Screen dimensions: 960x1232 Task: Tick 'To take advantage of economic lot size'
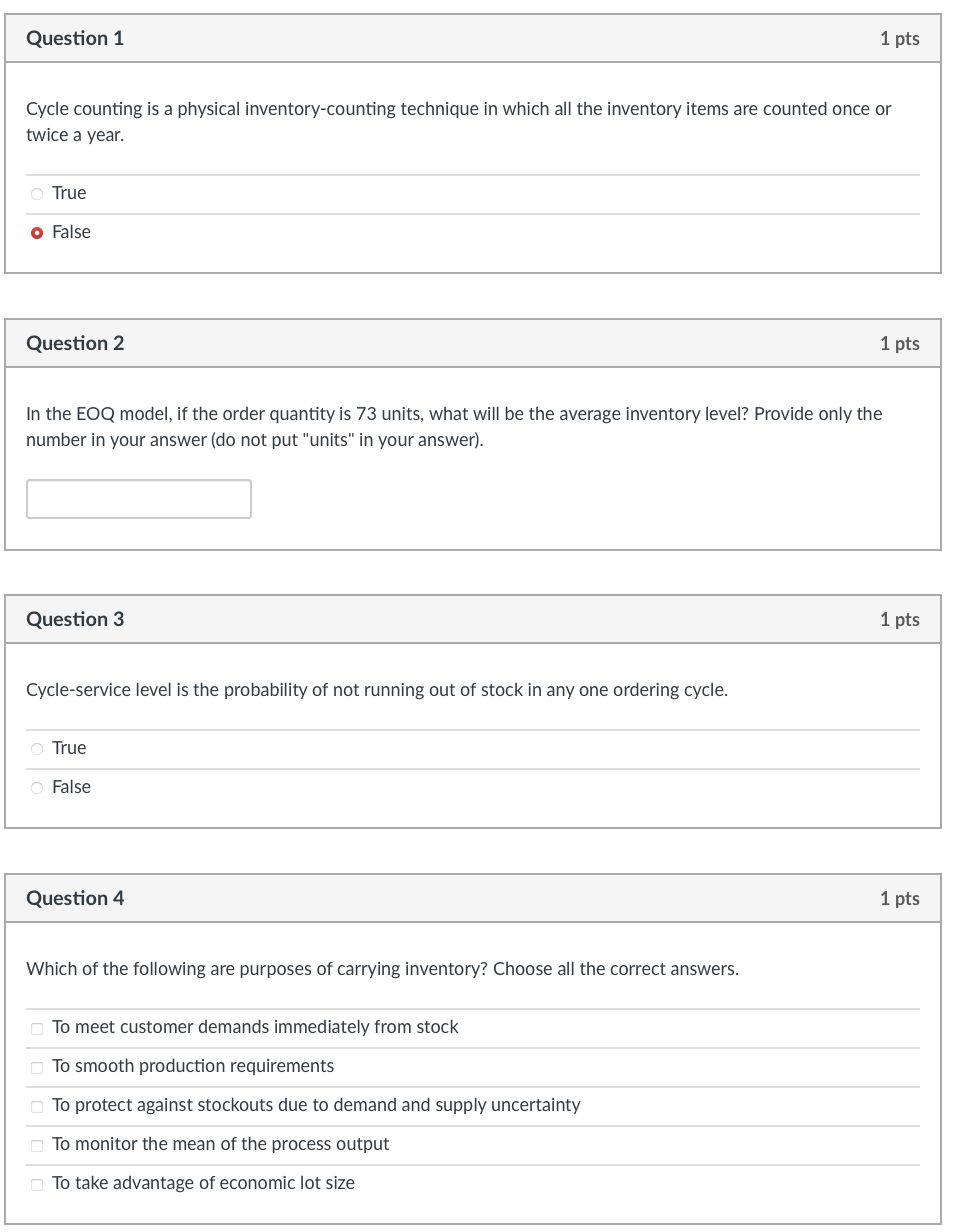(x=37, y=1184)
